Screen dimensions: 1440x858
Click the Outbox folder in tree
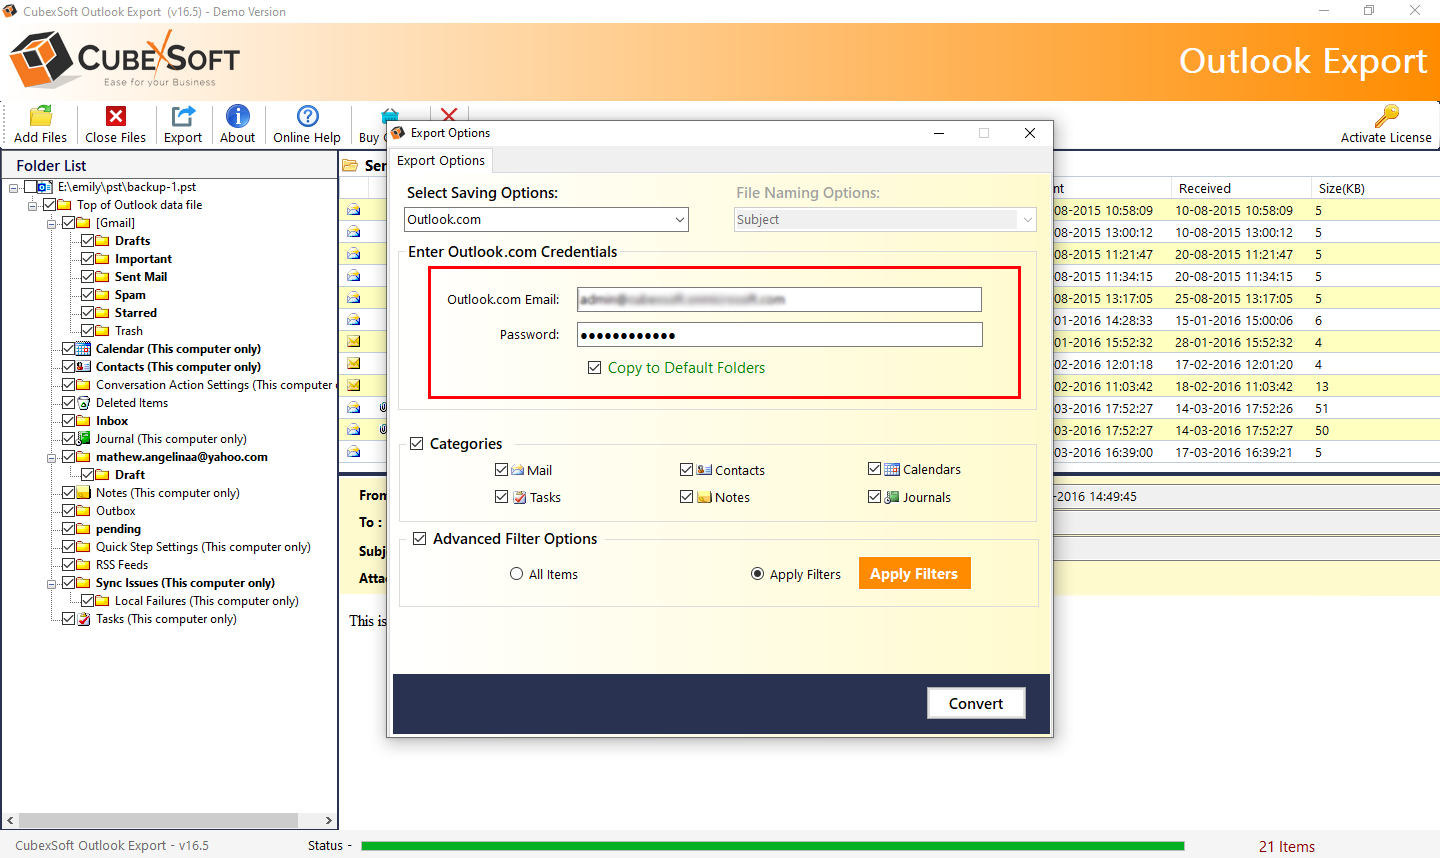pyautogui.click(x=116, y=511)
